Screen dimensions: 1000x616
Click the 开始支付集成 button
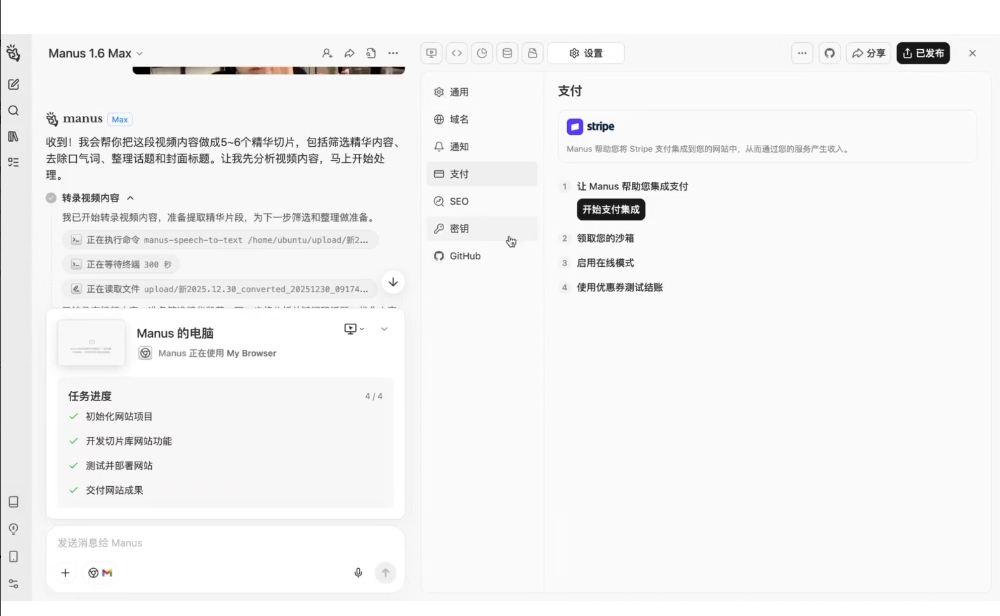tap(612, 209)
